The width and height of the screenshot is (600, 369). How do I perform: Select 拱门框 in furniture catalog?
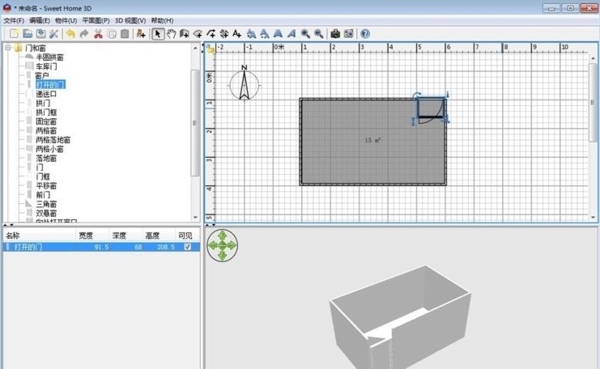[x=46, y=112]
